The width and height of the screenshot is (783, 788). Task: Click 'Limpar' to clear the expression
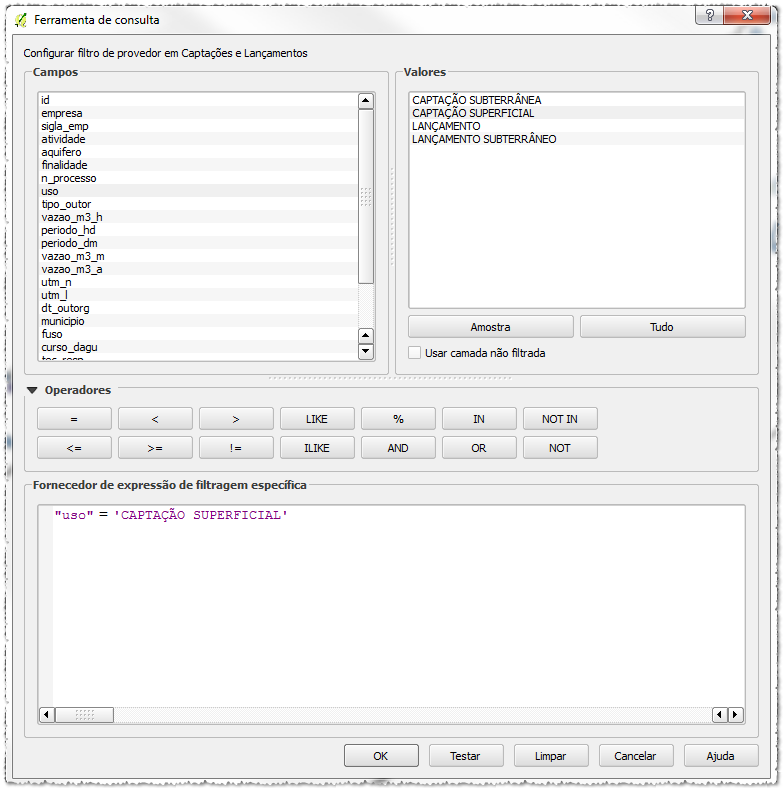point(550,756)
